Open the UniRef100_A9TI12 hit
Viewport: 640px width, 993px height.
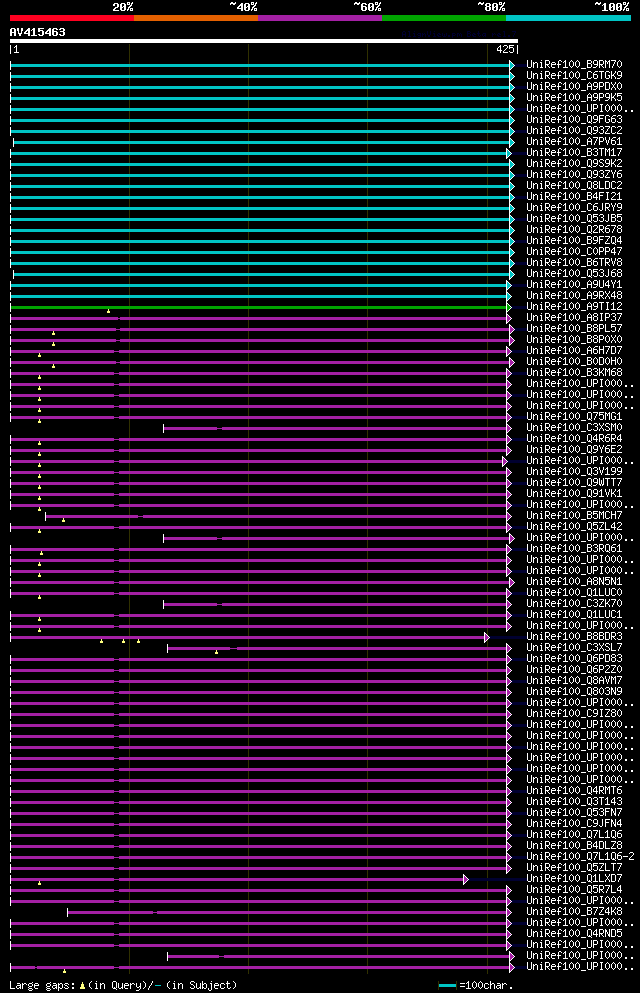point(574,307)
